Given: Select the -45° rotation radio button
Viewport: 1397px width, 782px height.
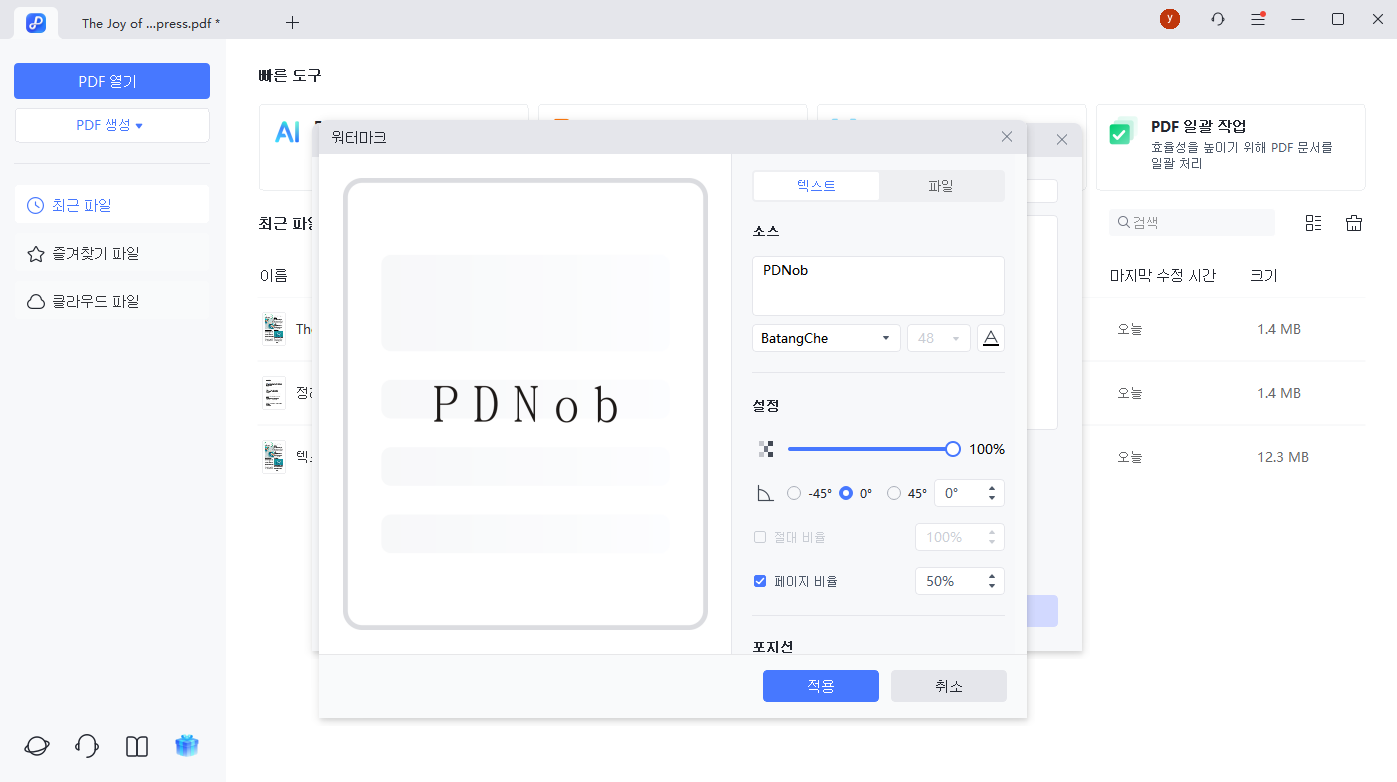Looking at the screenshot, I should pyautogui.click(x=794, y=493).
